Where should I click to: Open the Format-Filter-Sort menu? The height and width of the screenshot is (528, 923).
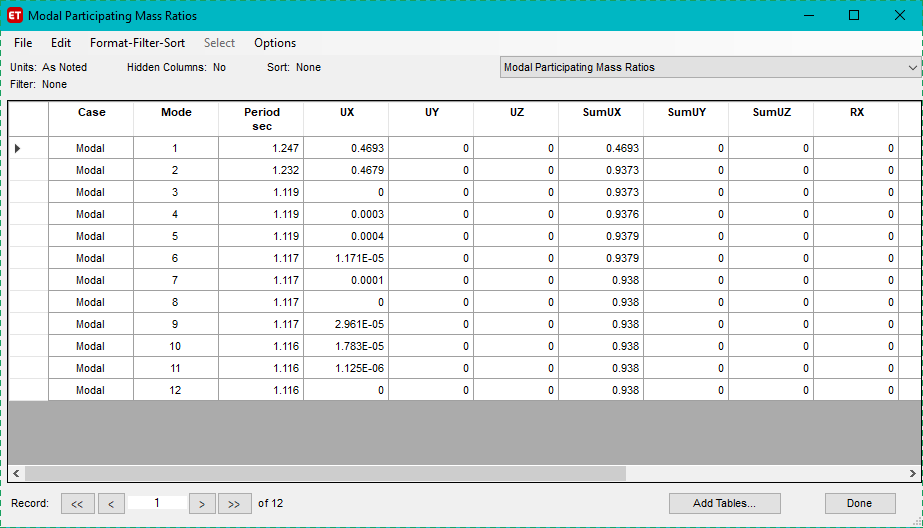(137, 43)
